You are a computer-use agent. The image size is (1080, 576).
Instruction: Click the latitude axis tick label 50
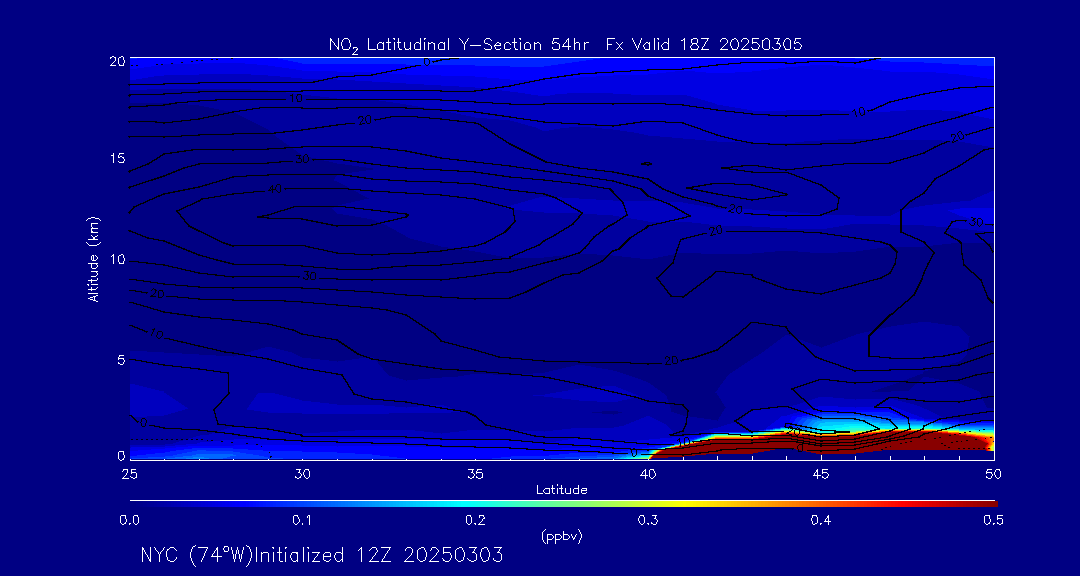click(x=994, y=474)
